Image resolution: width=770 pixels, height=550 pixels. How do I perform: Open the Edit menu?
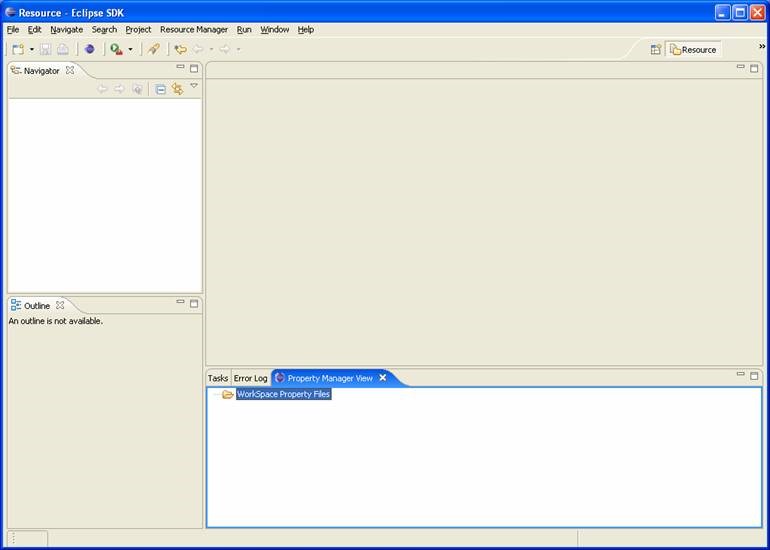(x=34, y=29)
